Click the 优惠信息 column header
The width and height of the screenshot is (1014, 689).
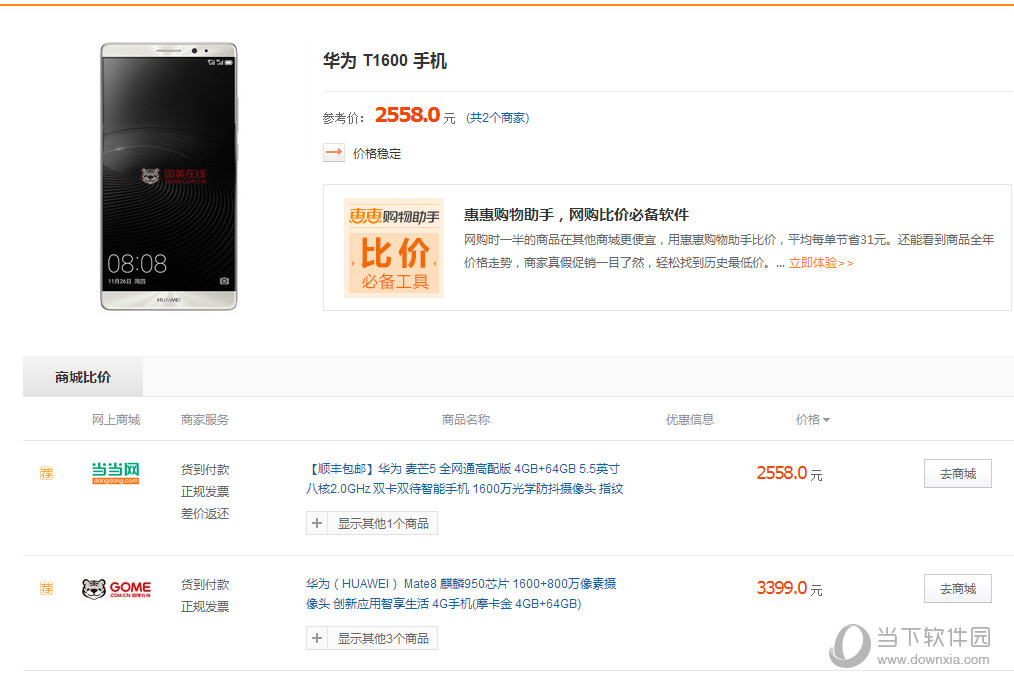coord(690,419)
